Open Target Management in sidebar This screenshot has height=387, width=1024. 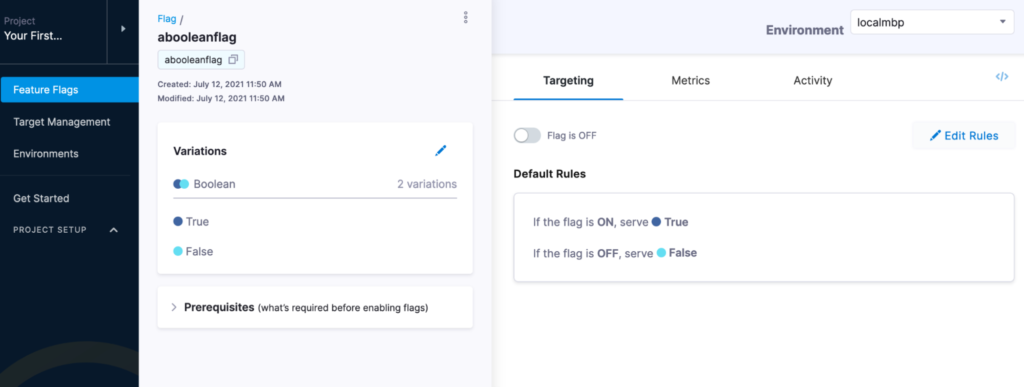[61, 121]
